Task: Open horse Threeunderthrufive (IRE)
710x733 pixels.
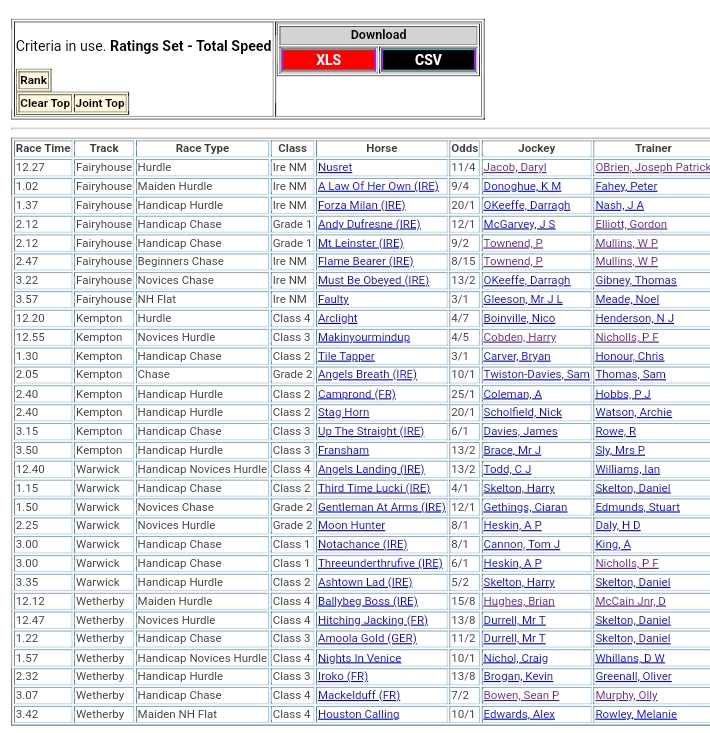Action: (379, 563)
